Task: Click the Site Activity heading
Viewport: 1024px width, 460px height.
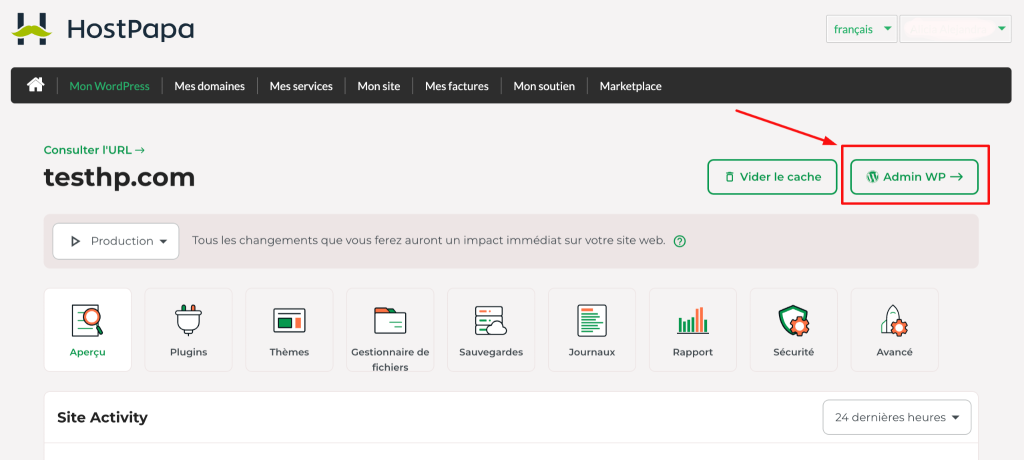Action: (x=103, y=417)
